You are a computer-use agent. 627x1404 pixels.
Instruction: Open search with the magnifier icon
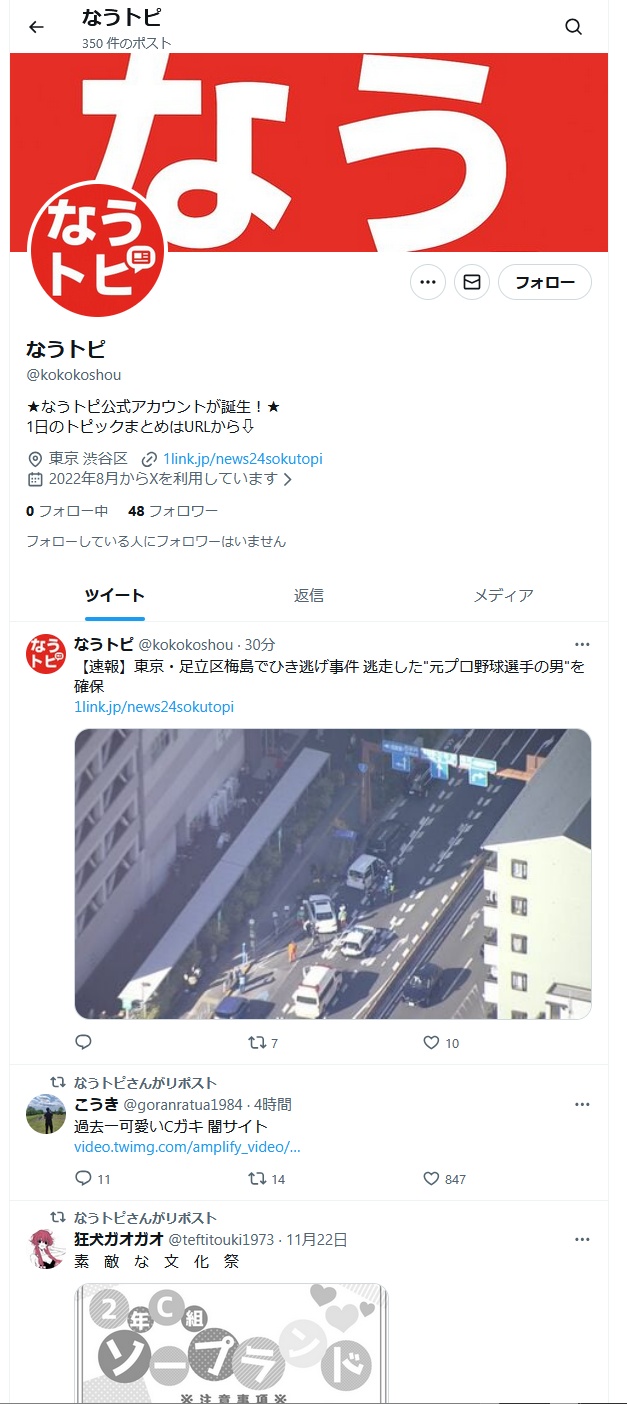[573, 27]
